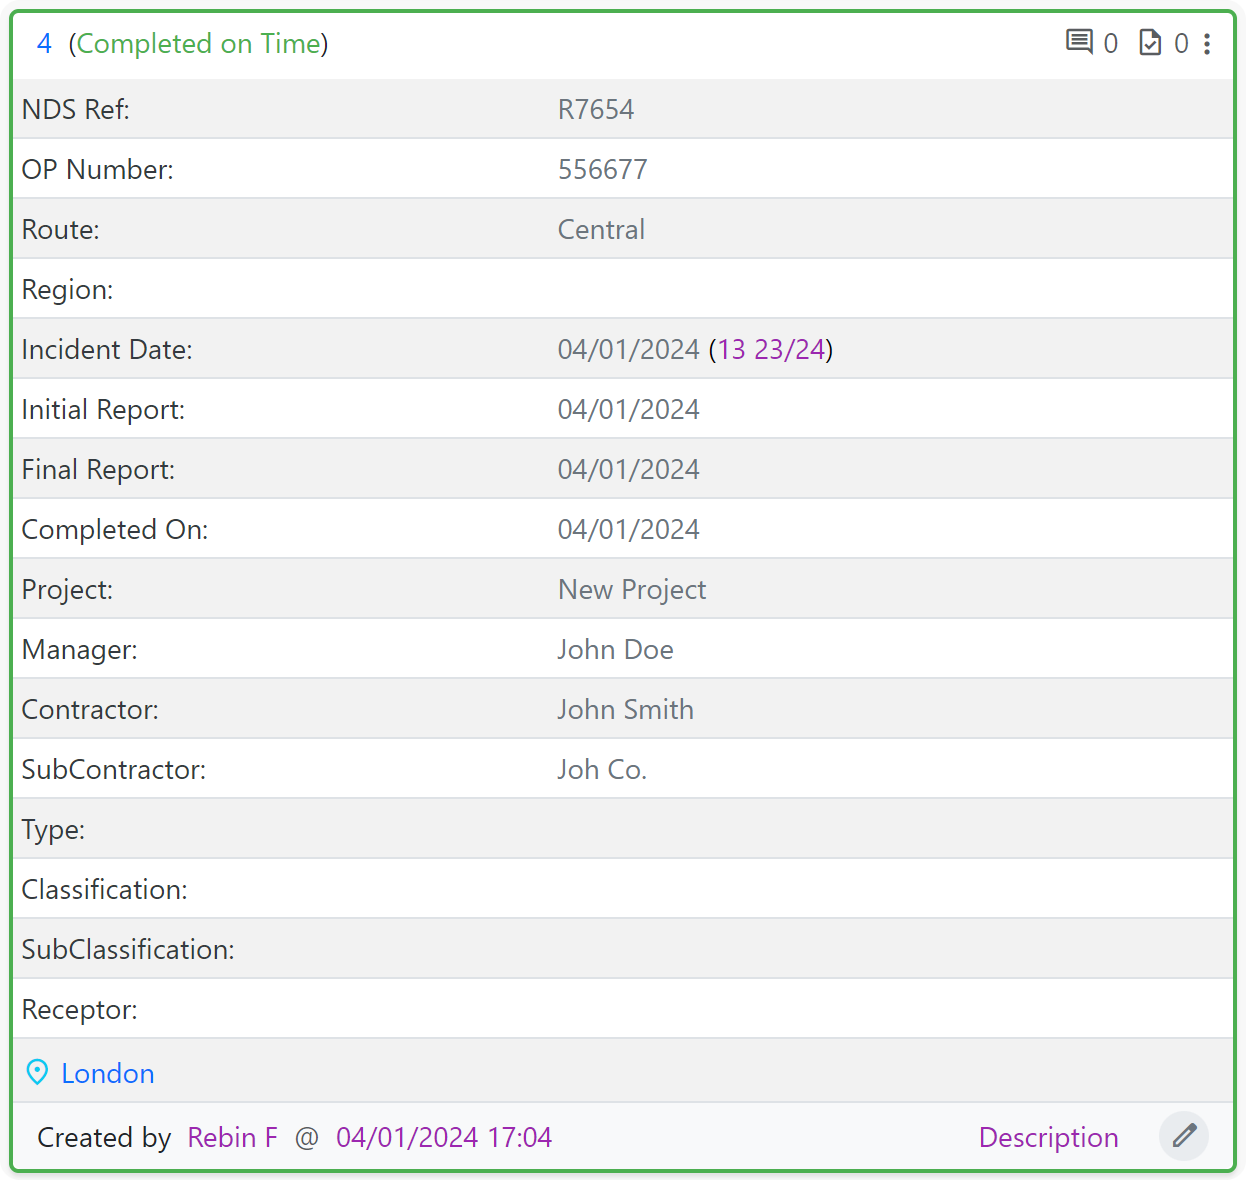Click the pencil edit button
The image size is (1247, 1181).
[1184, 1136]
